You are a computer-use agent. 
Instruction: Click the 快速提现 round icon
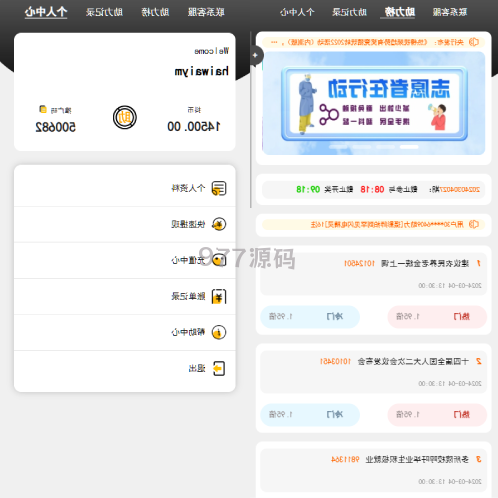pos(219,224)
